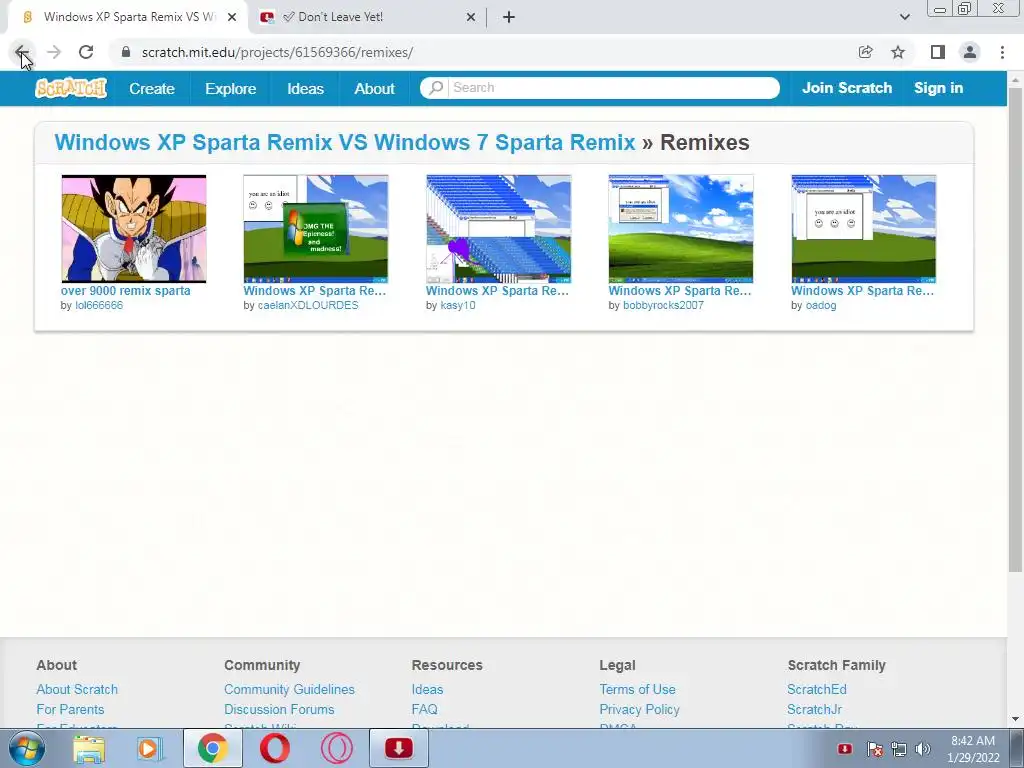
Task: Open the network tray icon
Action: click(x=899, y=749)
